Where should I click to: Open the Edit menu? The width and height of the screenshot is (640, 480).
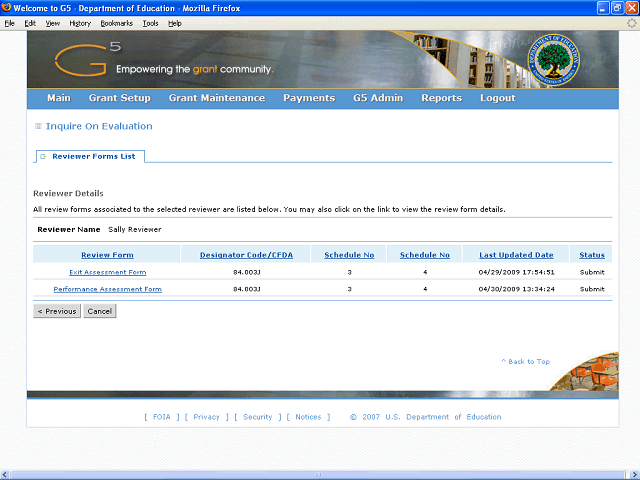coord(30,23)
